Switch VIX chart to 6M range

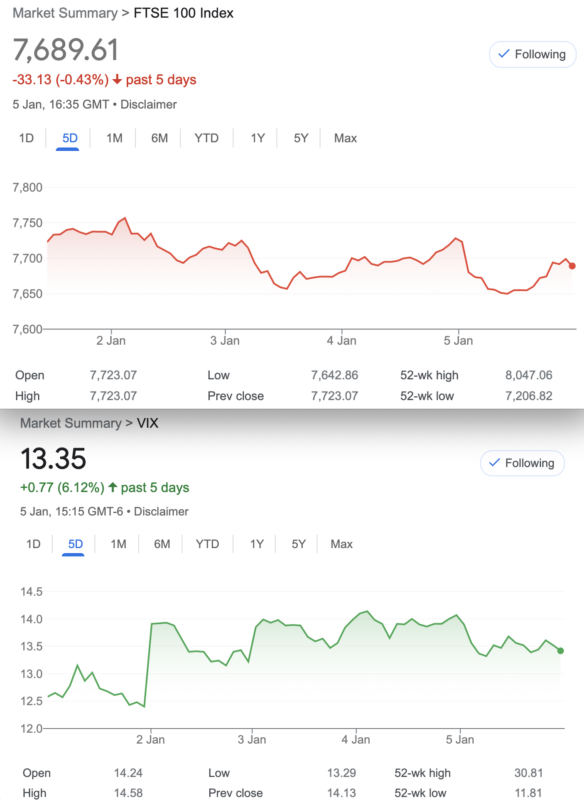[x=162, y=544]
